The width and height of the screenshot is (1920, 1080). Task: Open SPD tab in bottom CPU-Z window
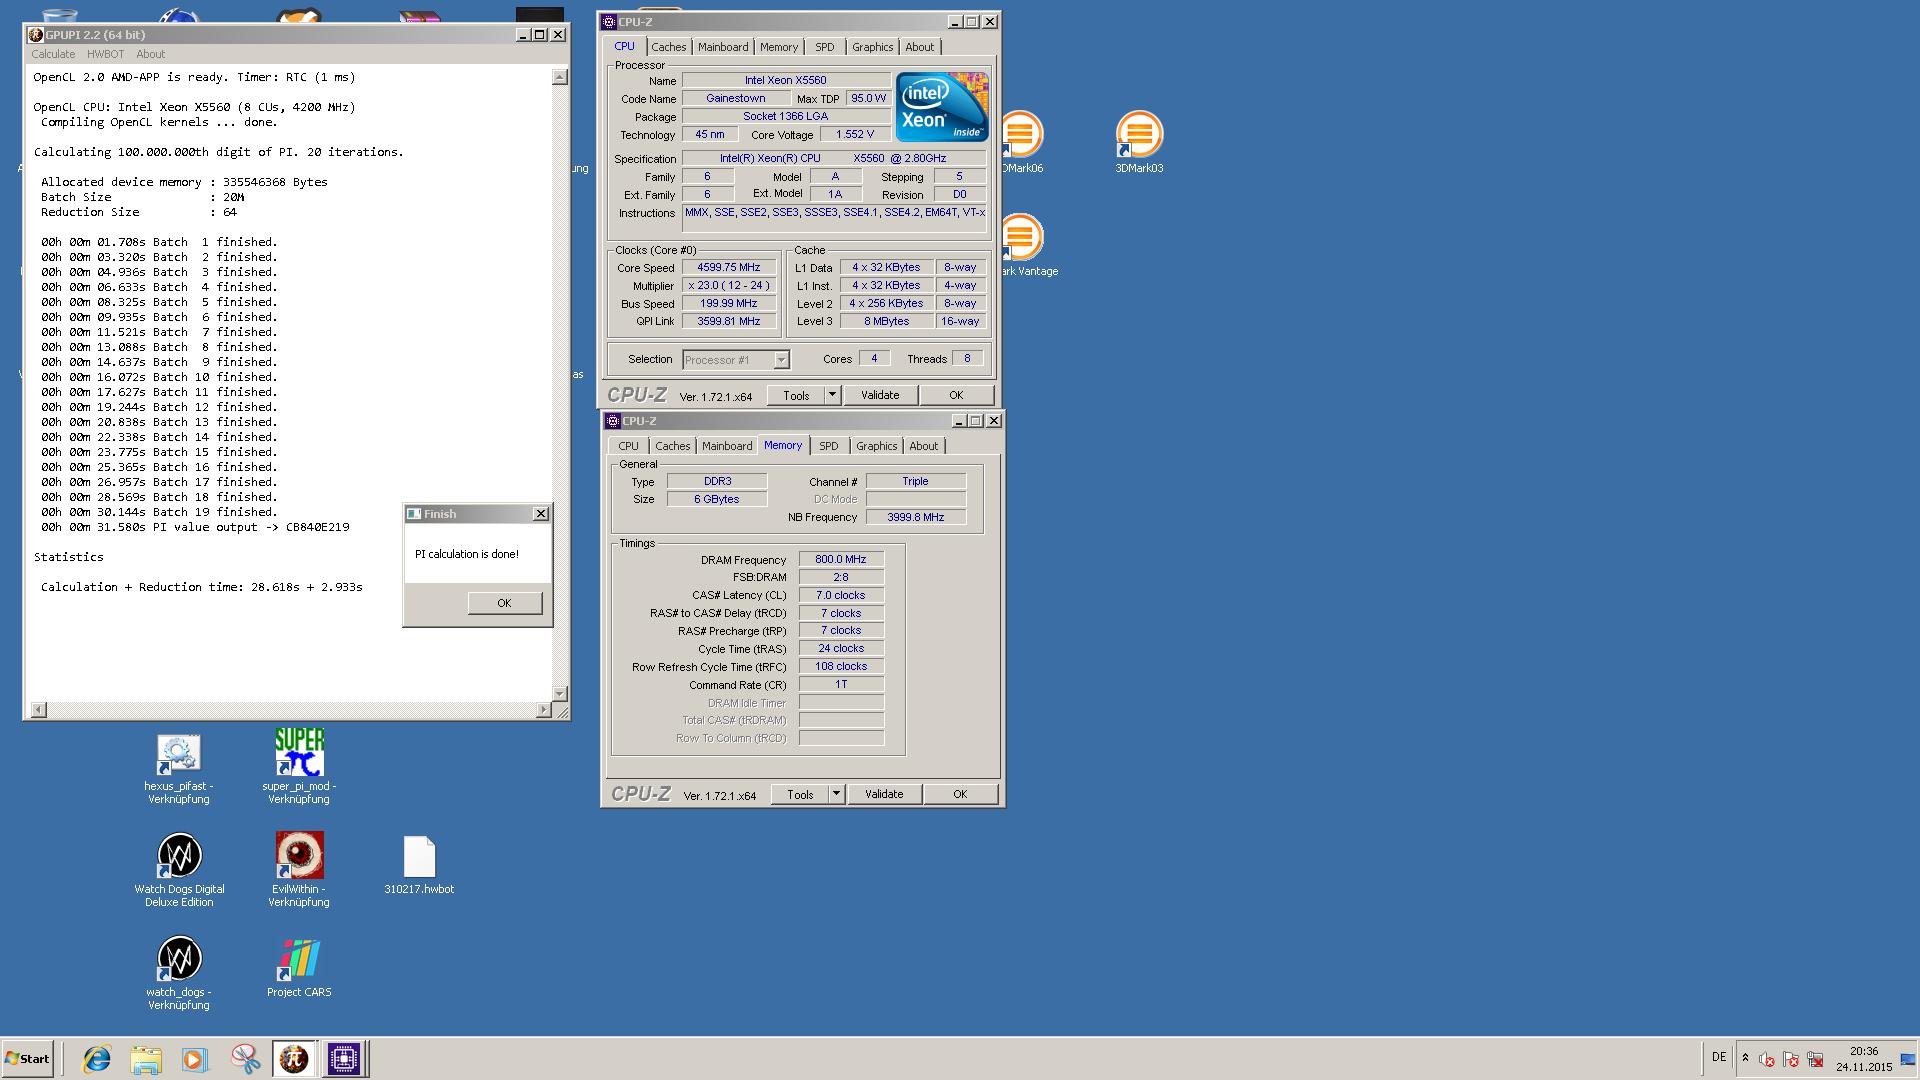(829, 446)
